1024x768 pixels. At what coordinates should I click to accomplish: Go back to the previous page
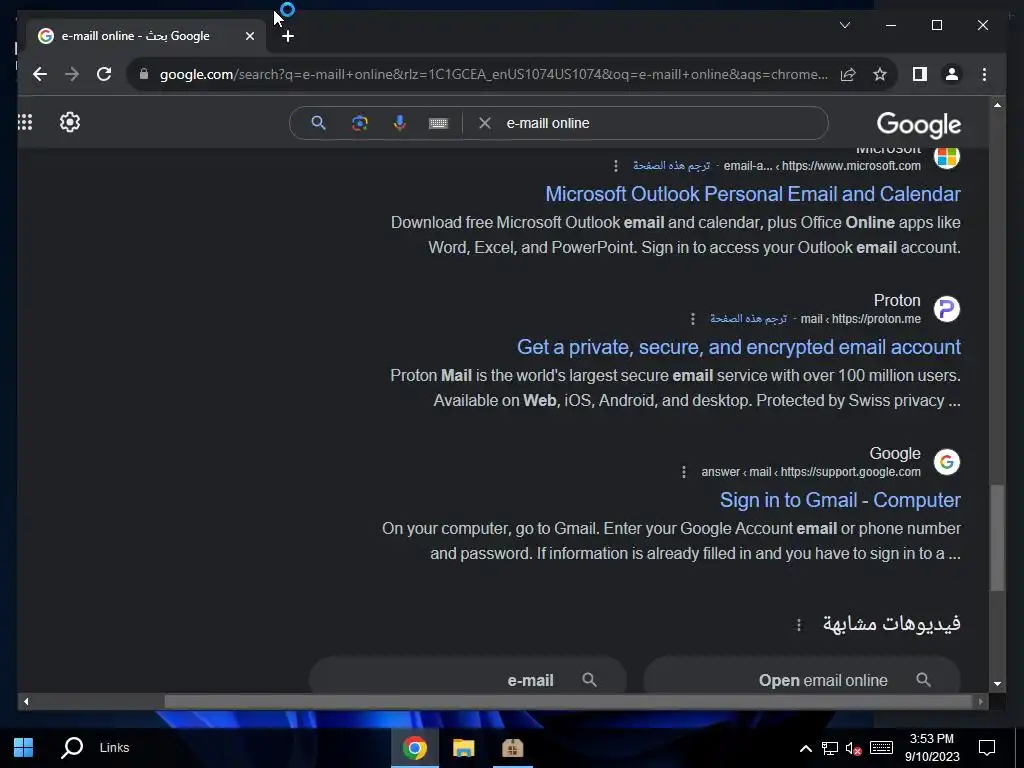tap(40, 74)
